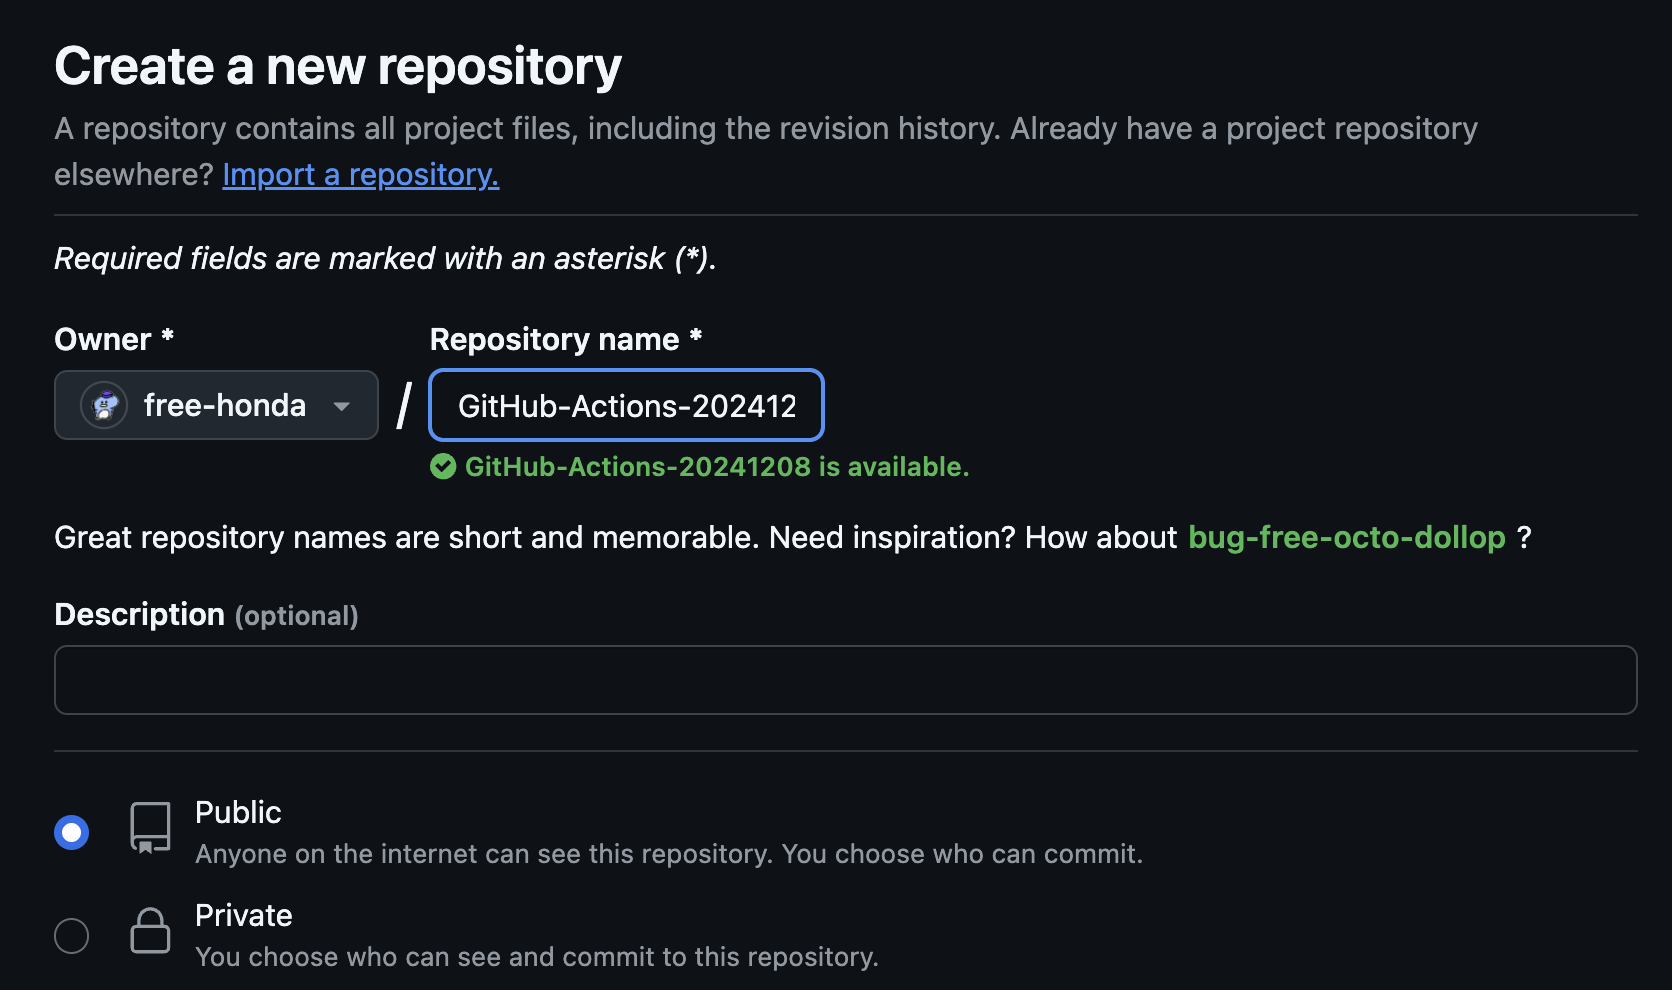The width and height of the screenshot is (1672, 990).
Task: Select suggested name bug-free-octo-dollop
Action: (x=1346, y=537)
